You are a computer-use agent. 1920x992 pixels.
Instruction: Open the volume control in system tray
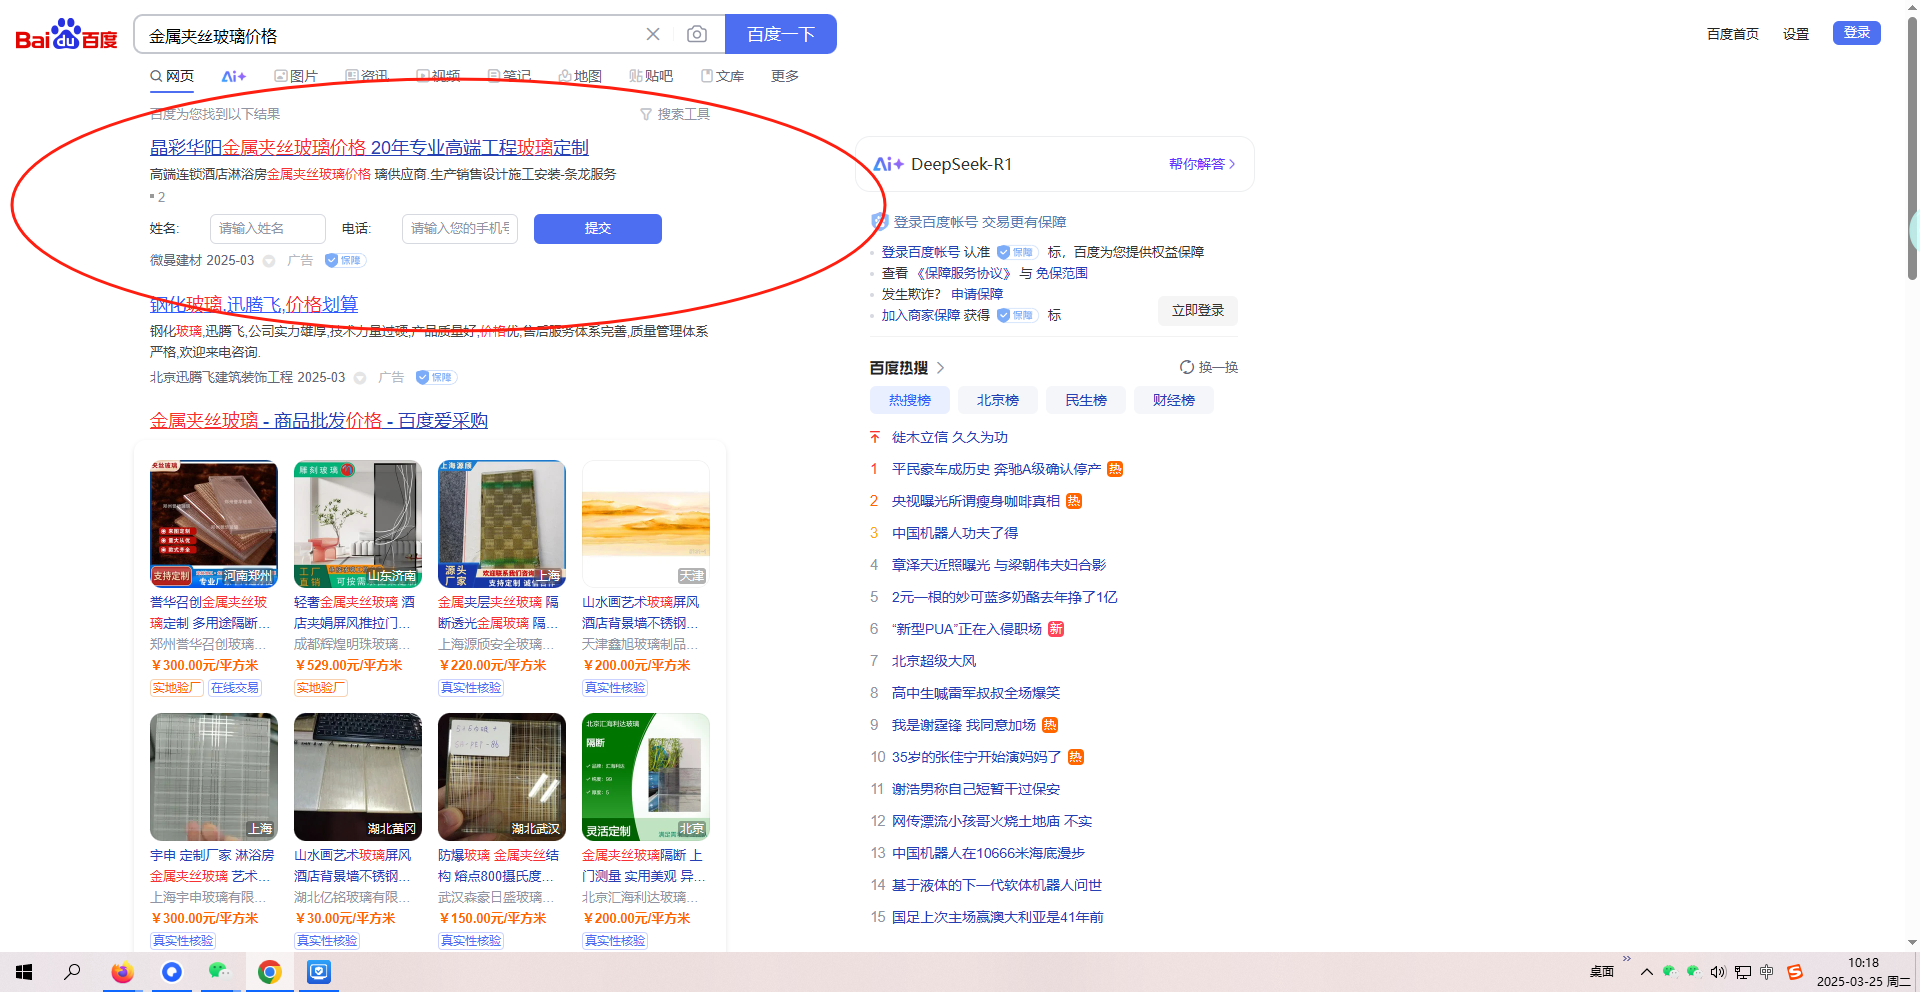point(1718,972)
